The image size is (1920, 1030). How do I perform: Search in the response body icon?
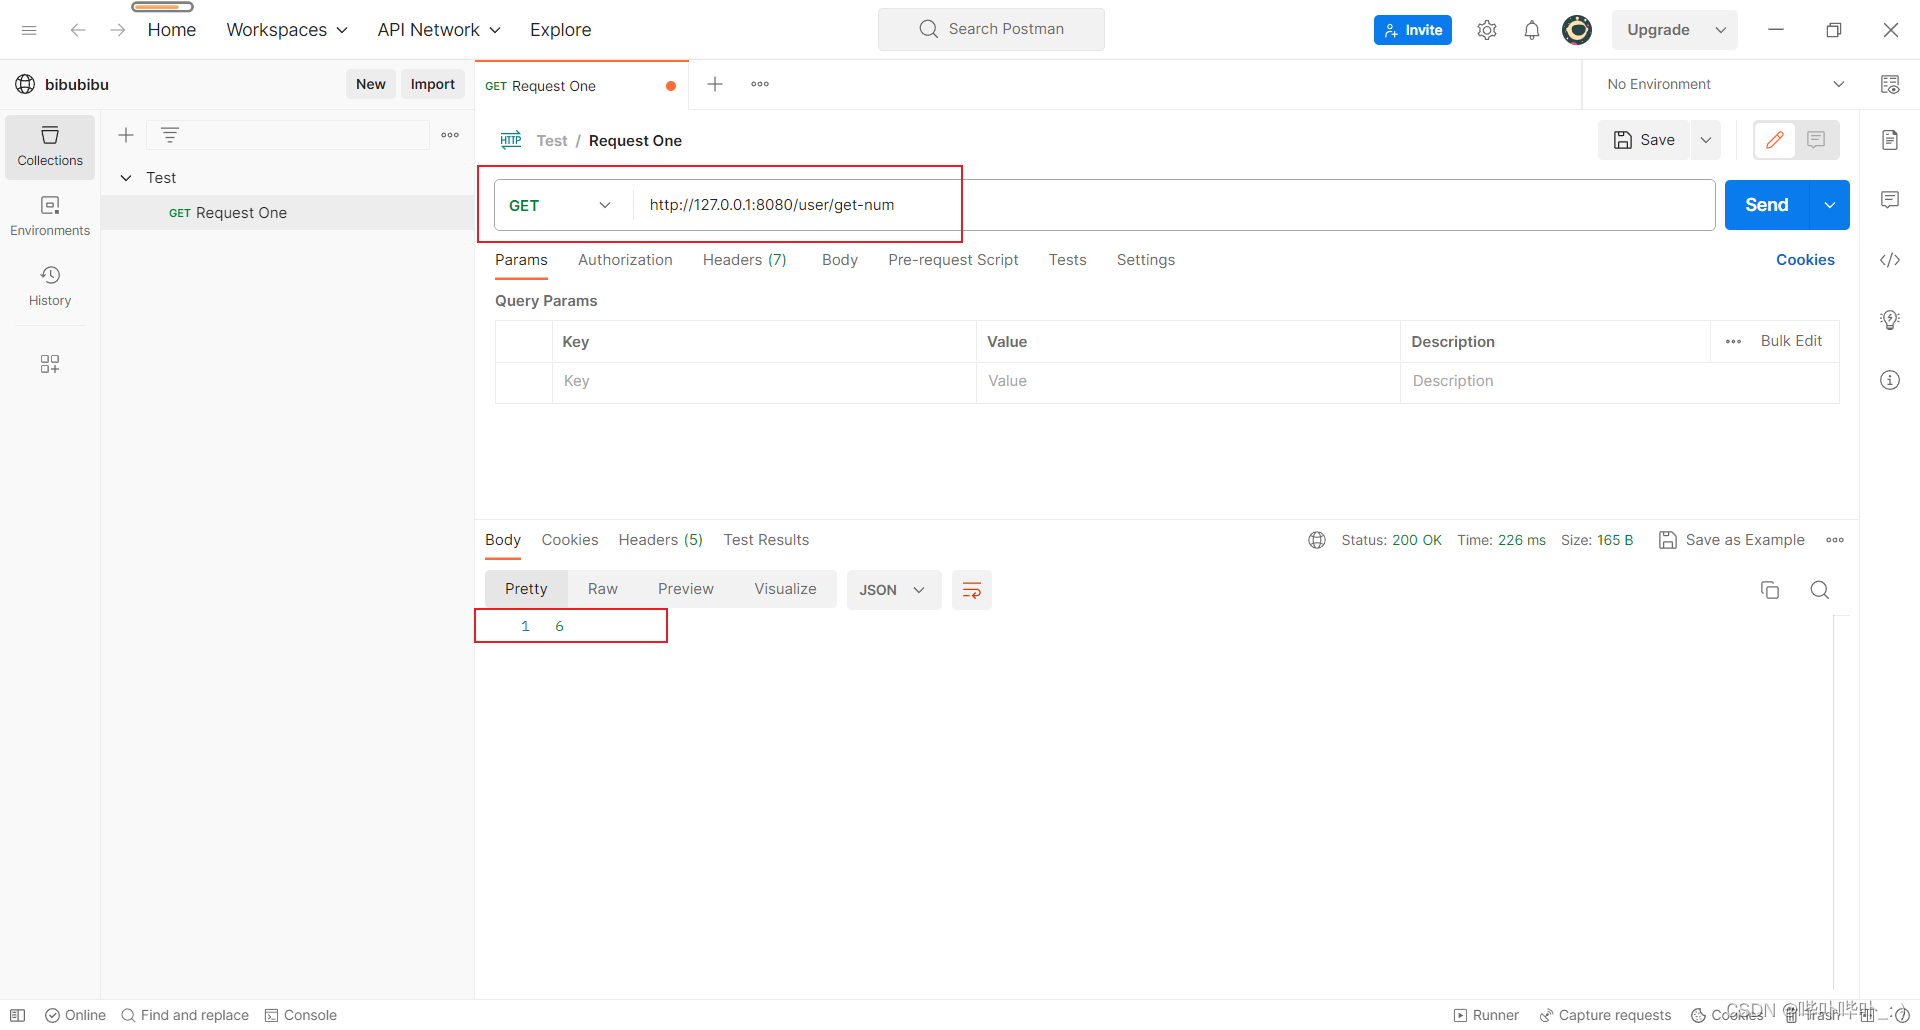(x=1820, y=590)
